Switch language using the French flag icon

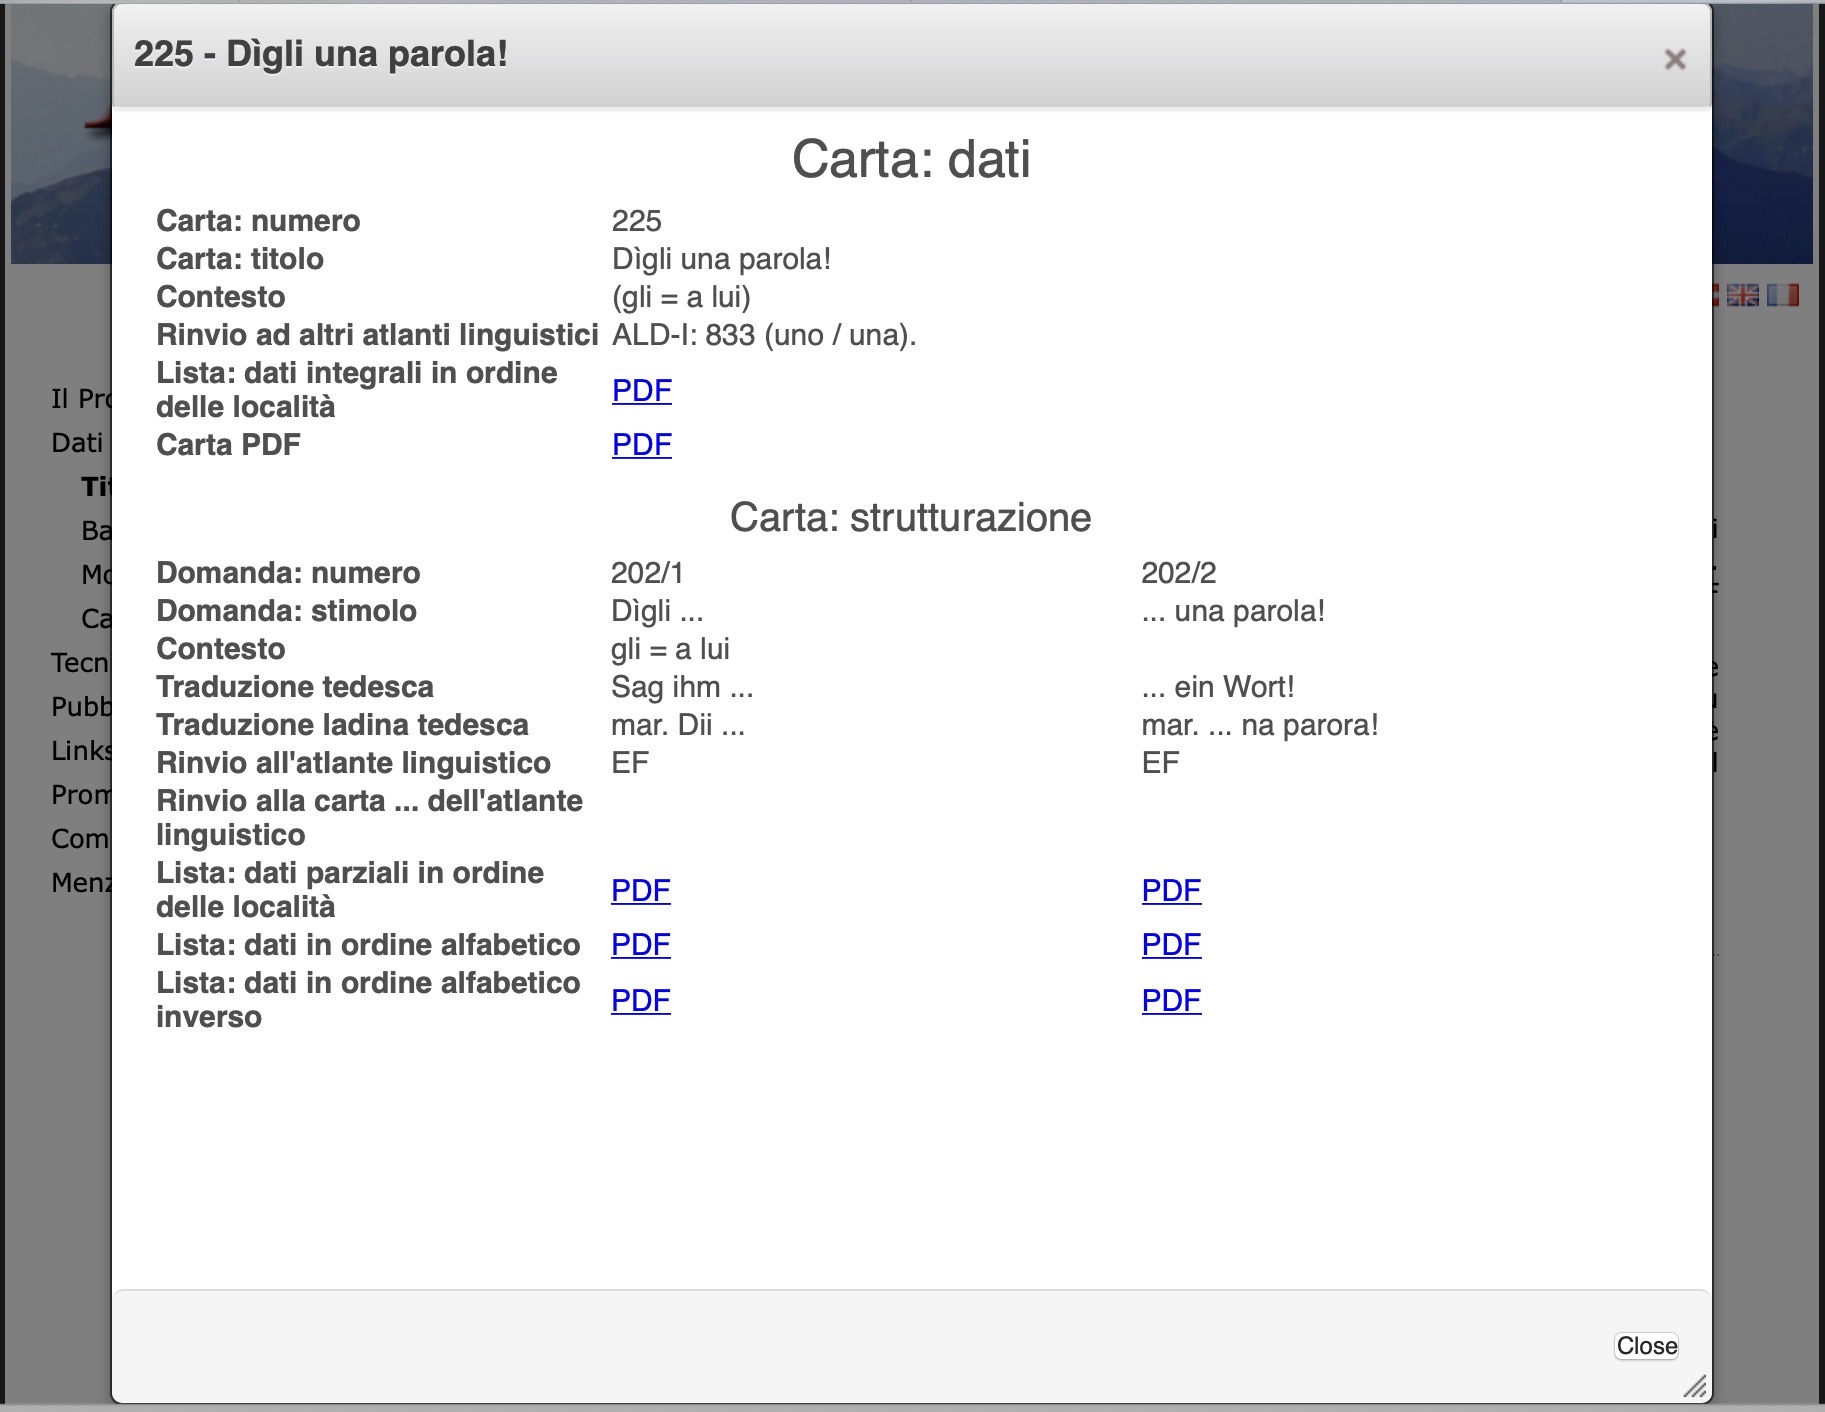[1782, 295]
